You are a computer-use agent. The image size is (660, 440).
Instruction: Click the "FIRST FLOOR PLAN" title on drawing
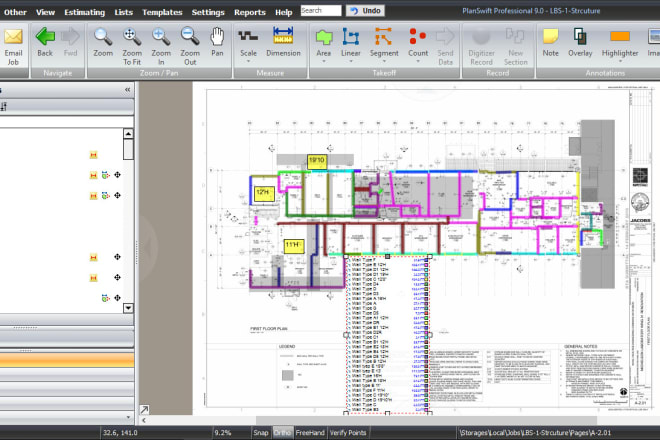tap(269, 328)
